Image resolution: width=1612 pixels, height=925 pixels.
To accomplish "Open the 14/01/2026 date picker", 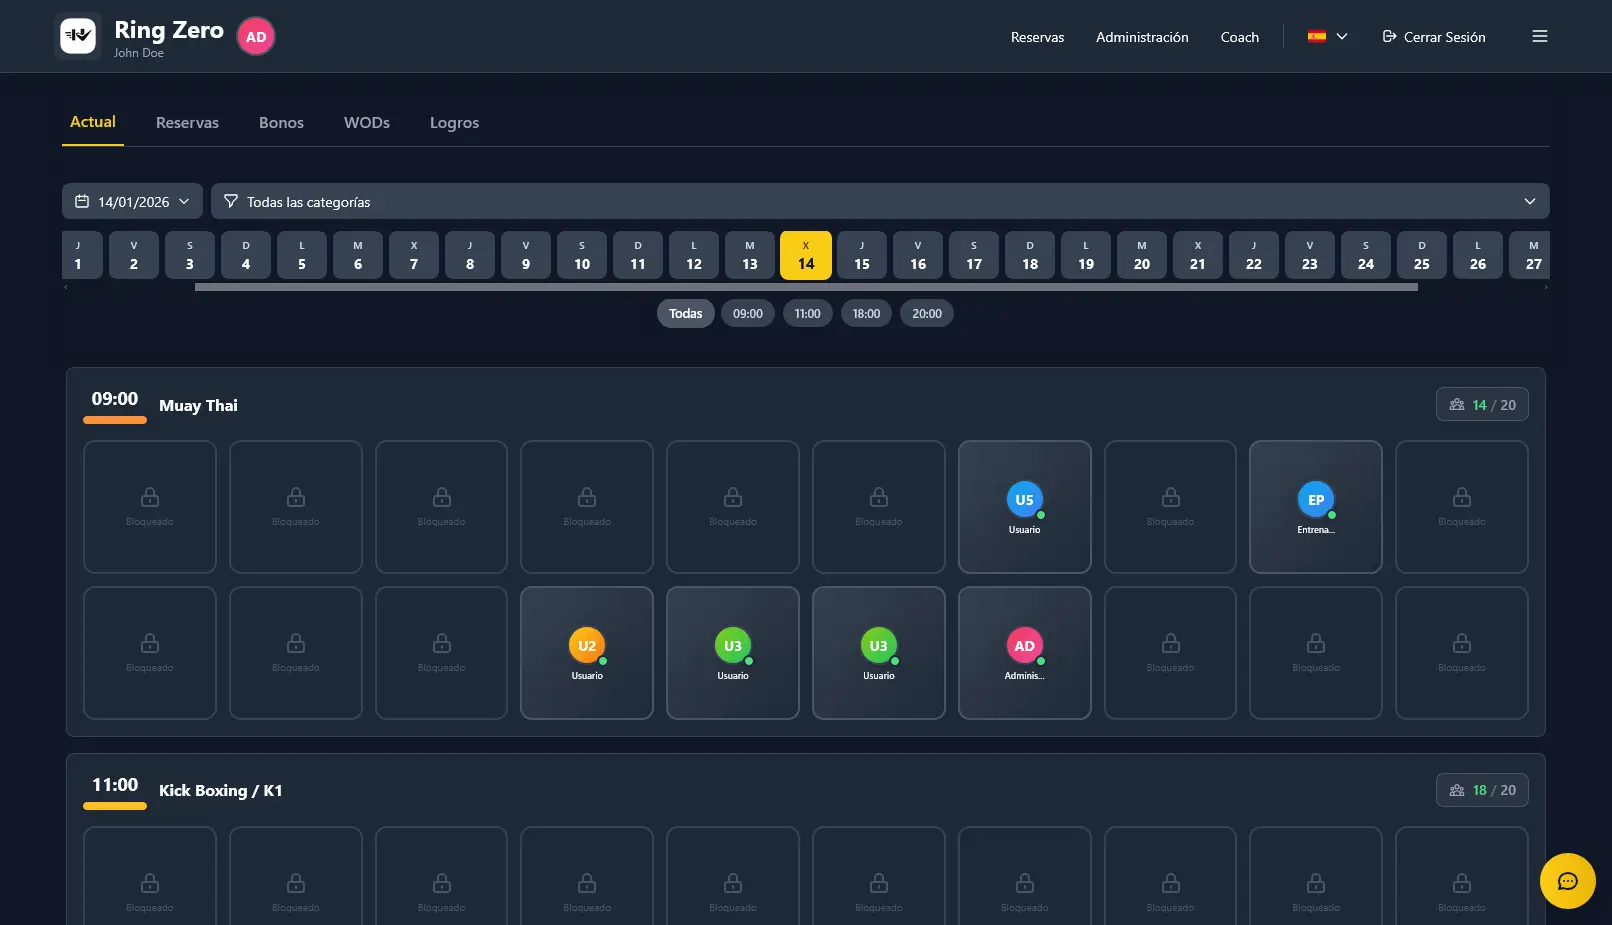I will pos(132,202).
